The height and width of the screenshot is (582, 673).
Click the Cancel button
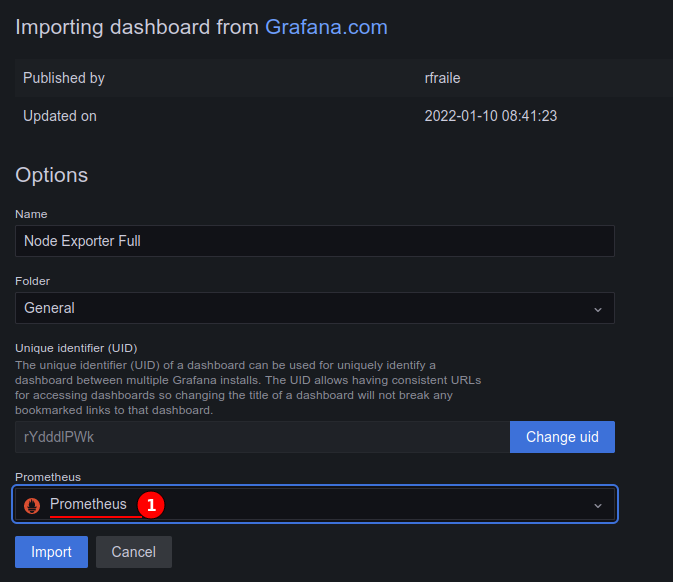134,552
